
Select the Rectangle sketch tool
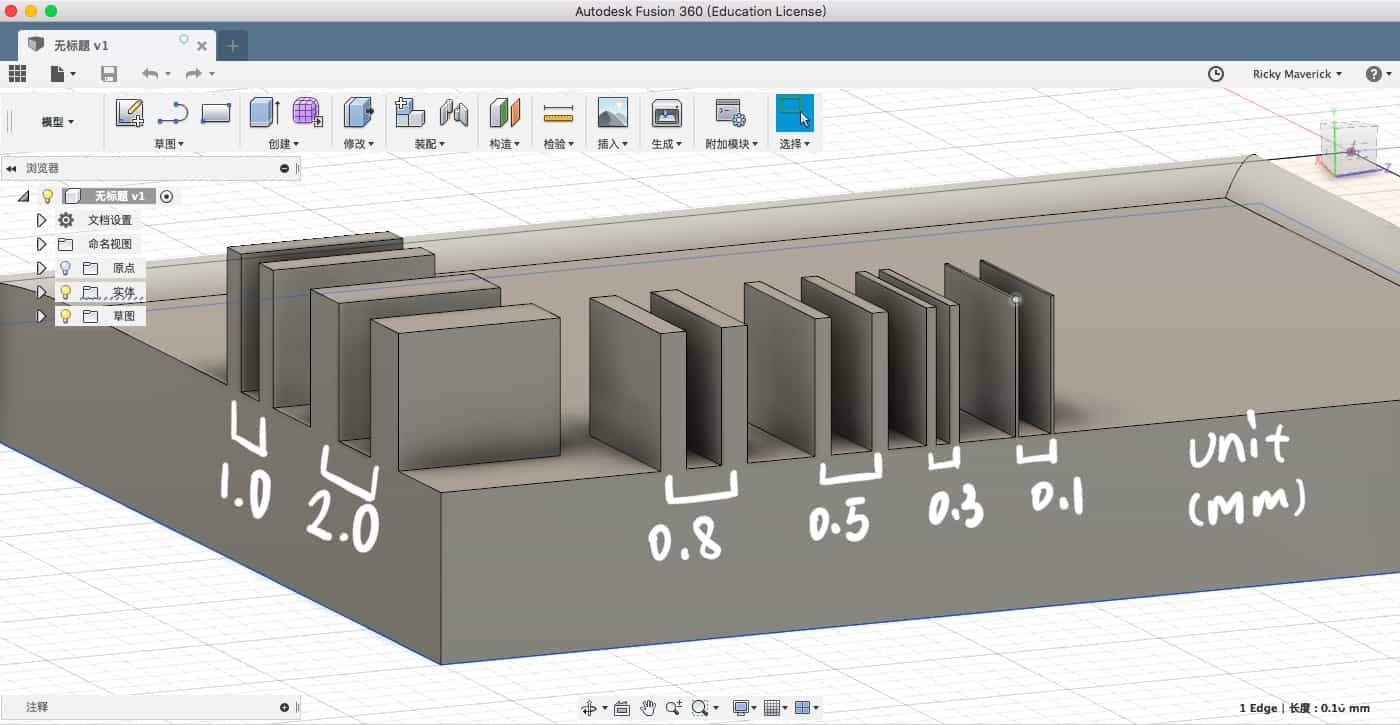click(216, 113)
